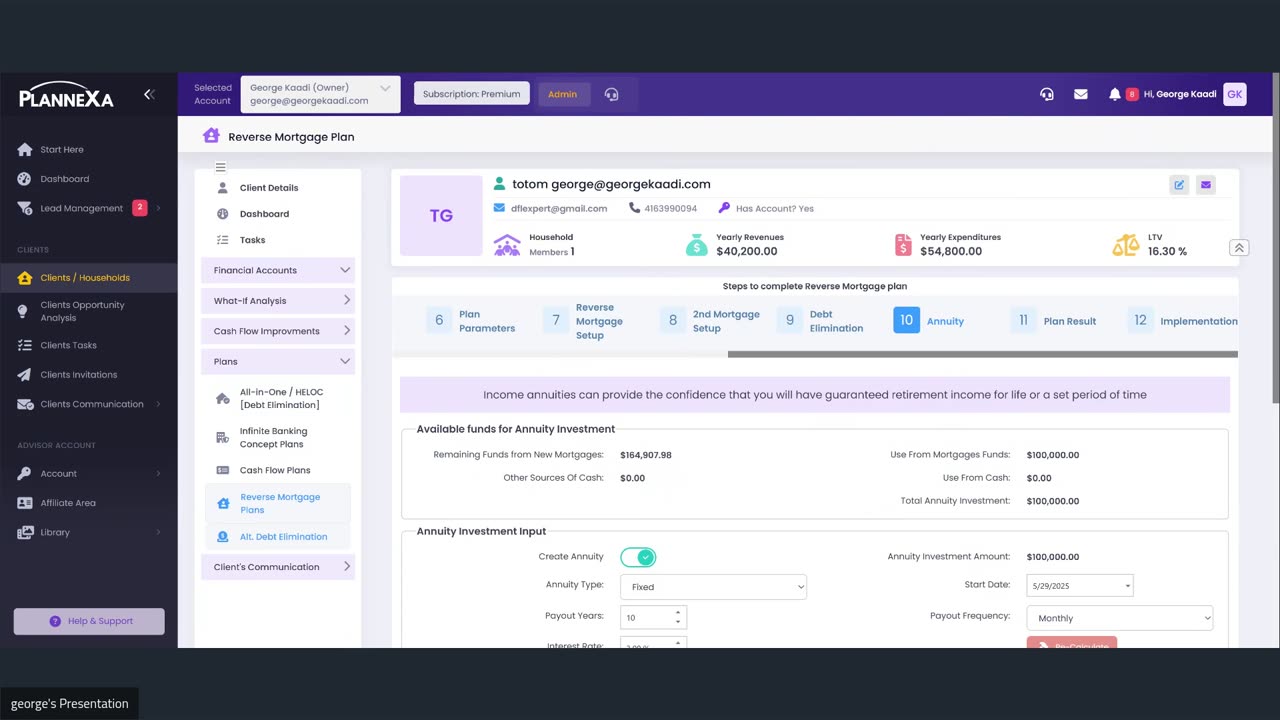Click the Lead Management funnel icon
The height and width of the screenshot is (720, 1280).
click(x=25, y=208)
